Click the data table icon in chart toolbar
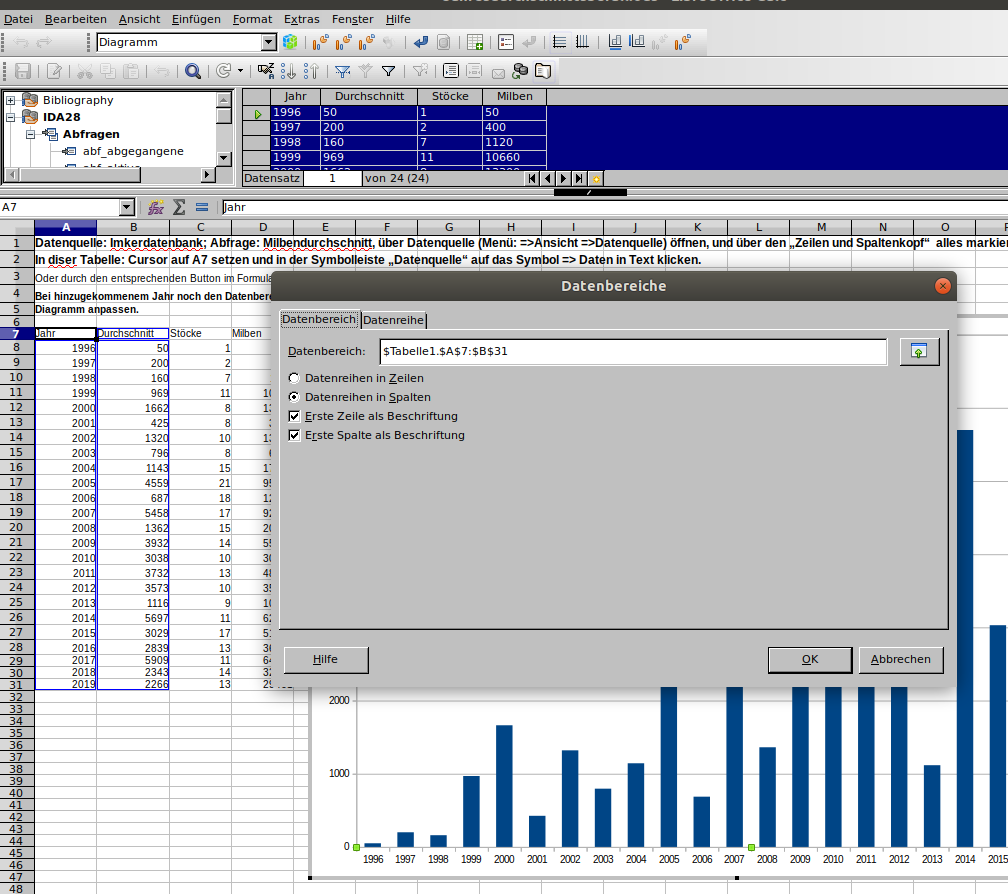Viewport: 1008px width, 894px height. [x=475, y=42]
